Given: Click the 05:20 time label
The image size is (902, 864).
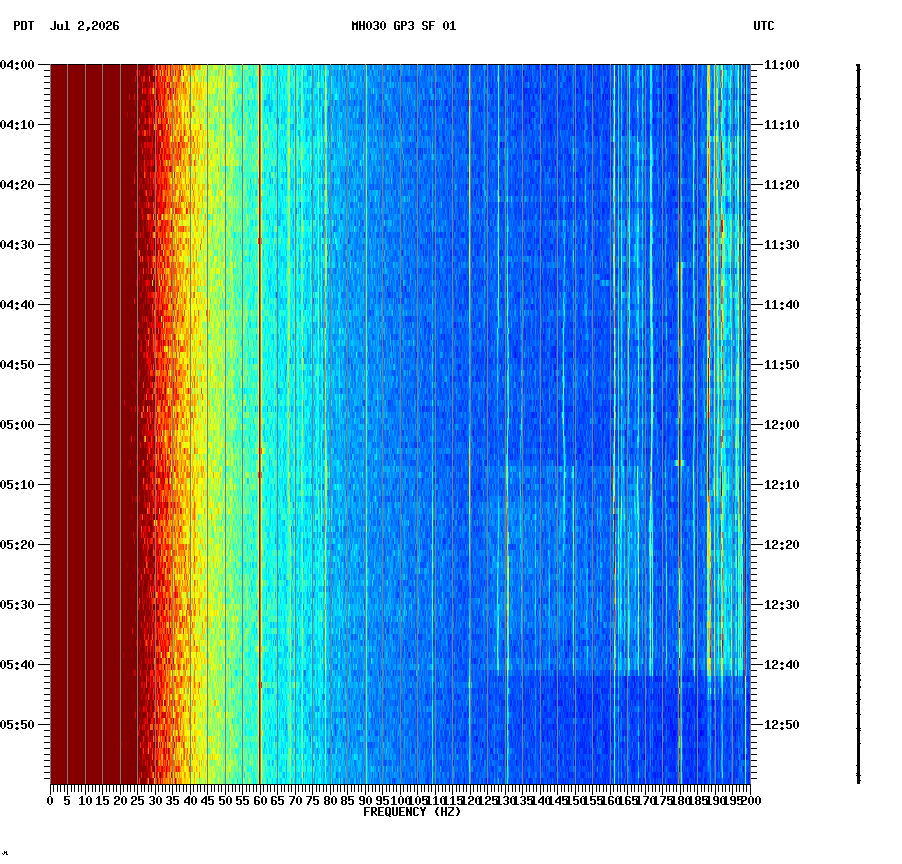Looking at the screenshot, I should (x=17, y=544).
